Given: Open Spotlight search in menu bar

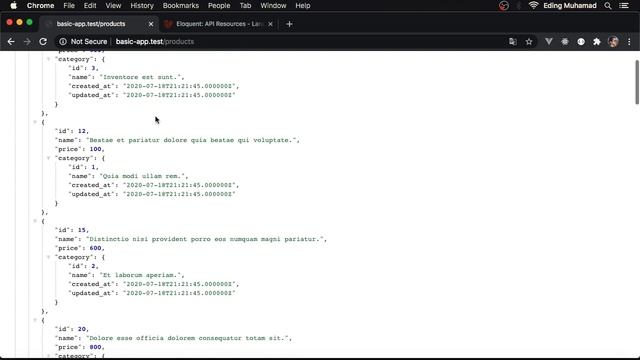Looking at the screenshot, I should (608, 6).
